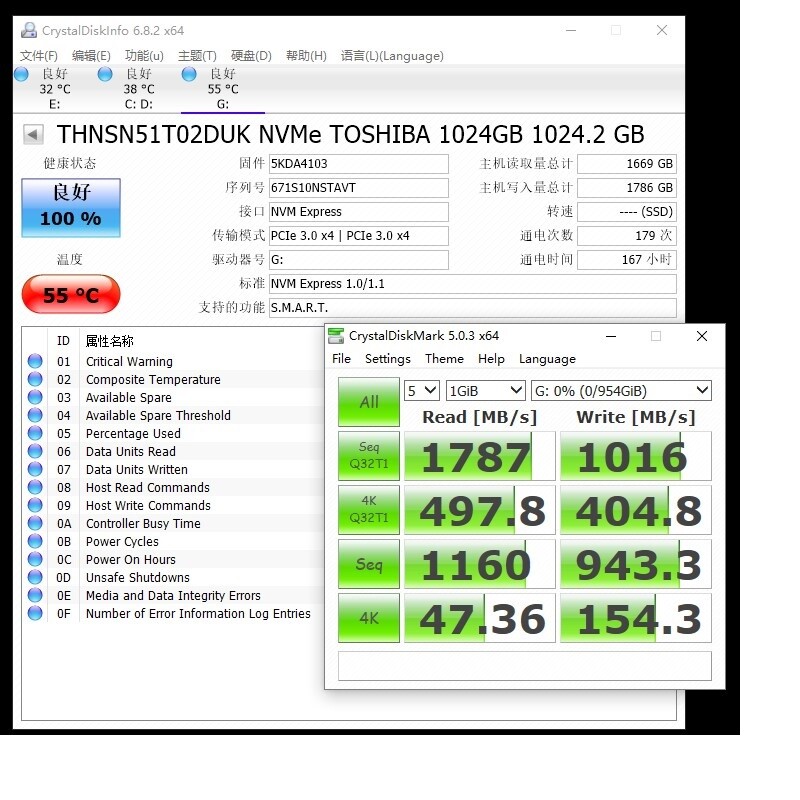Open test size dropdown showing 1GiB

point(486,391)
